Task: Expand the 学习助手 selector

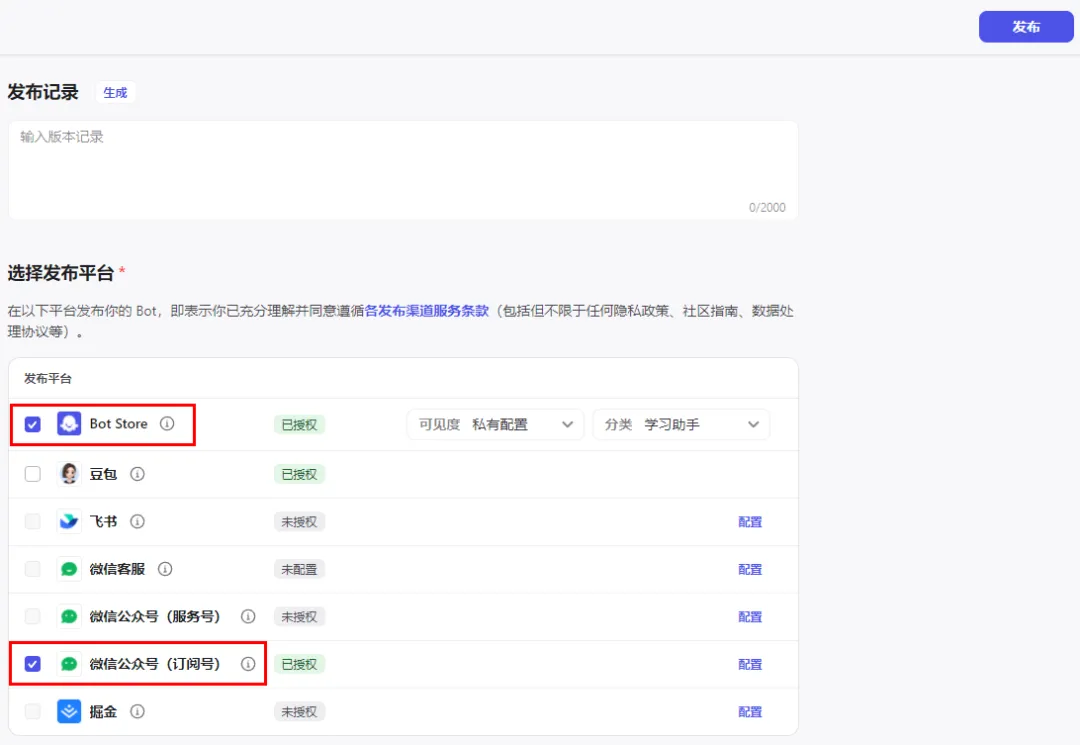Action: [700, 424]
